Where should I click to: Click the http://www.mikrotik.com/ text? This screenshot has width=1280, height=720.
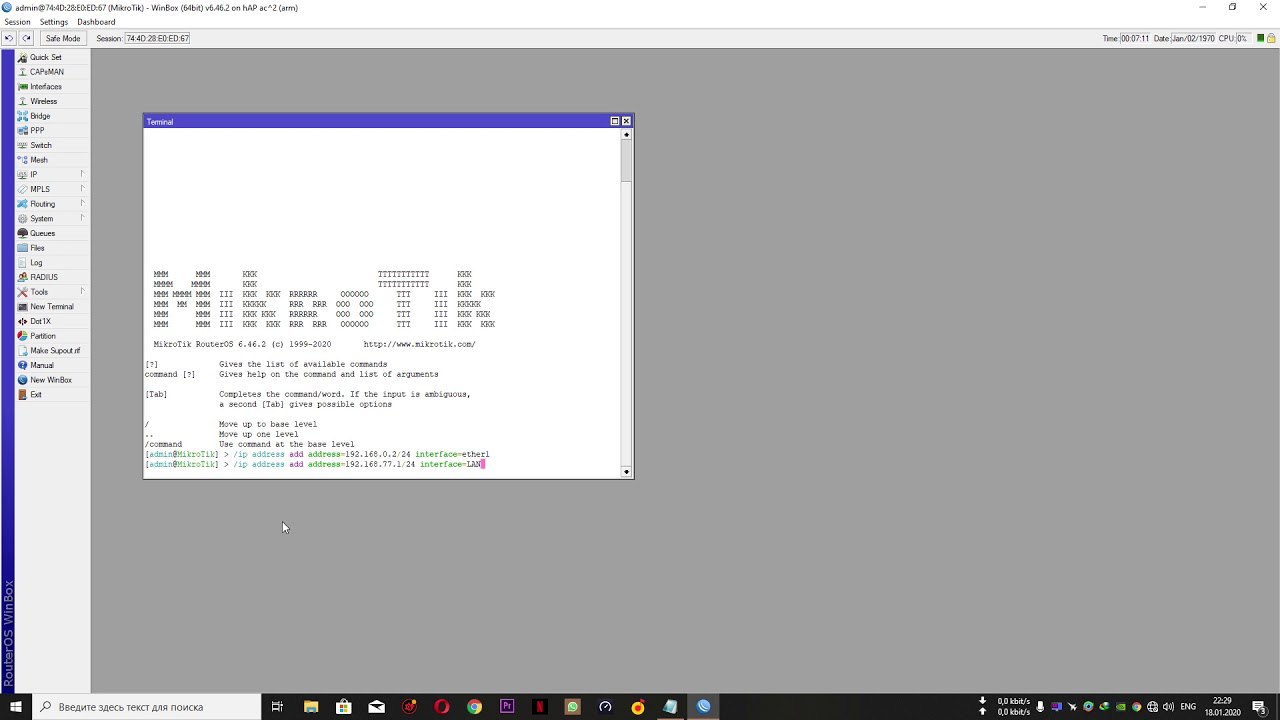click(419, 344)
